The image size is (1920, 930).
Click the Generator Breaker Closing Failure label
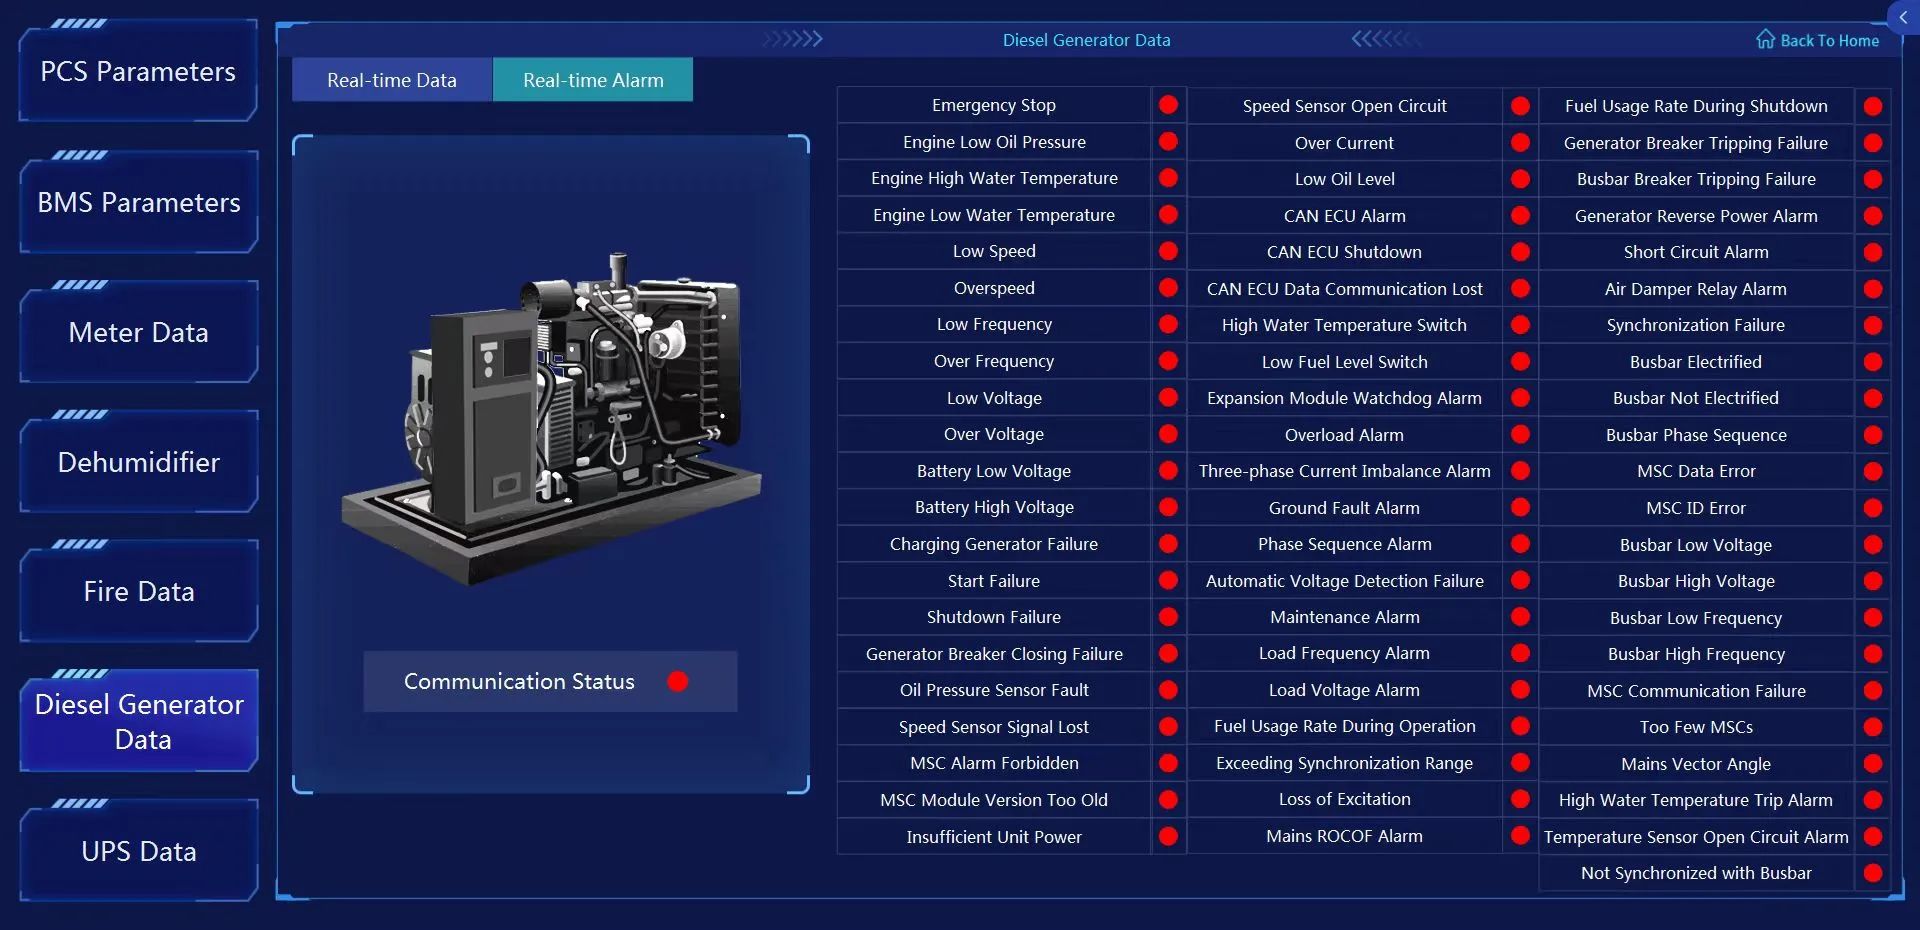coord(994,654)
